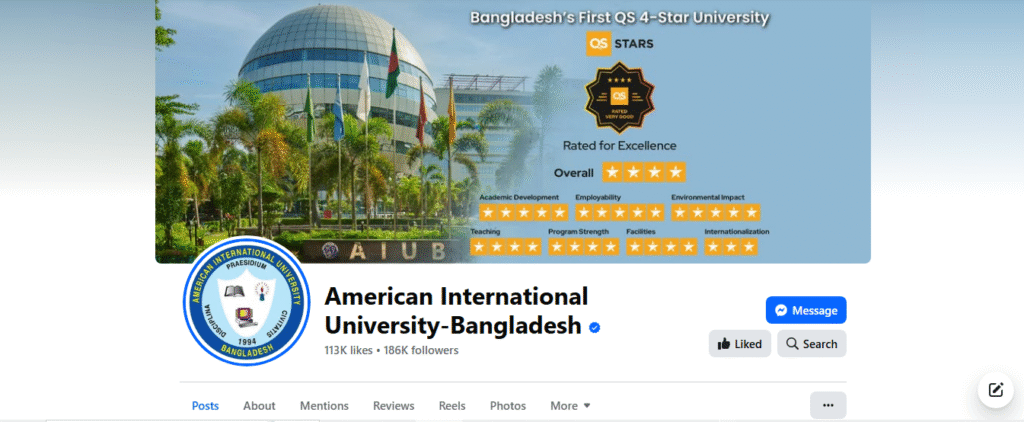Click the floating compose edit icon
Image resolution: width=1024 pixels, height=422 pixels.
995,390
